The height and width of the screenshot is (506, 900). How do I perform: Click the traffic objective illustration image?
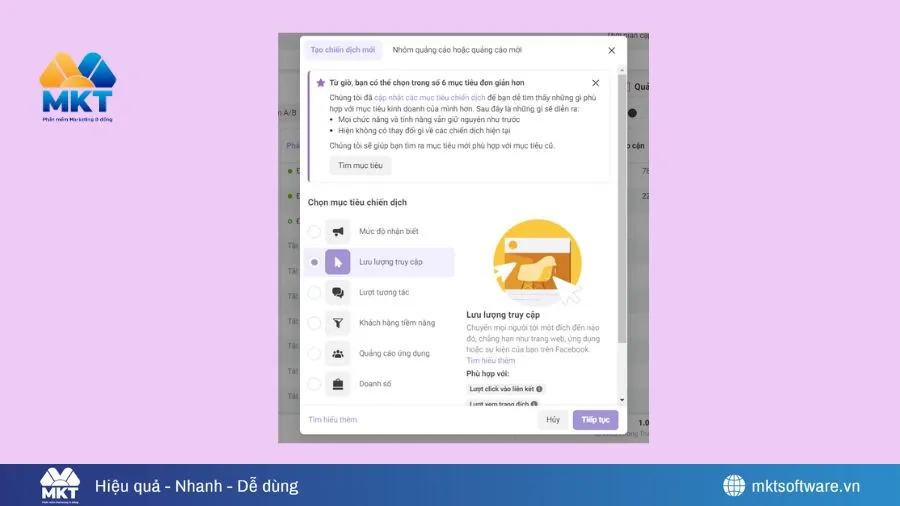pos(537,262)
